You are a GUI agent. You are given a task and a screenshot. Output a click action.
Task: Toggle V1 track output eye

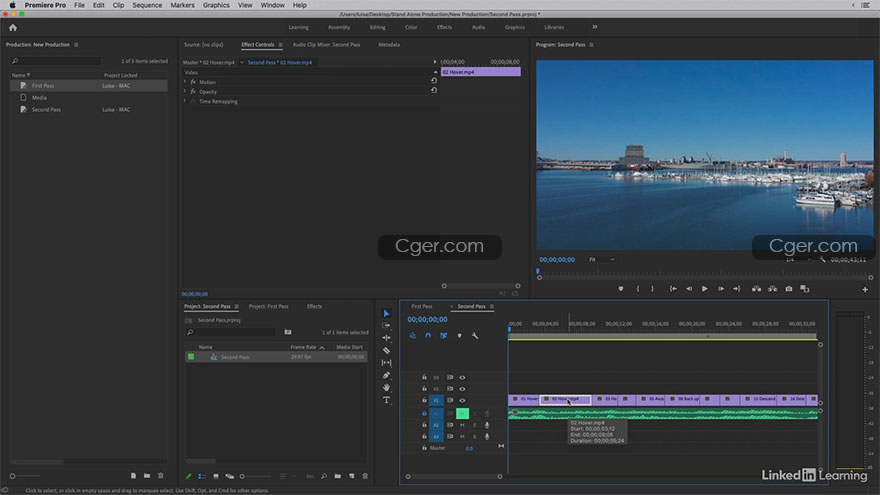[462, 400]
